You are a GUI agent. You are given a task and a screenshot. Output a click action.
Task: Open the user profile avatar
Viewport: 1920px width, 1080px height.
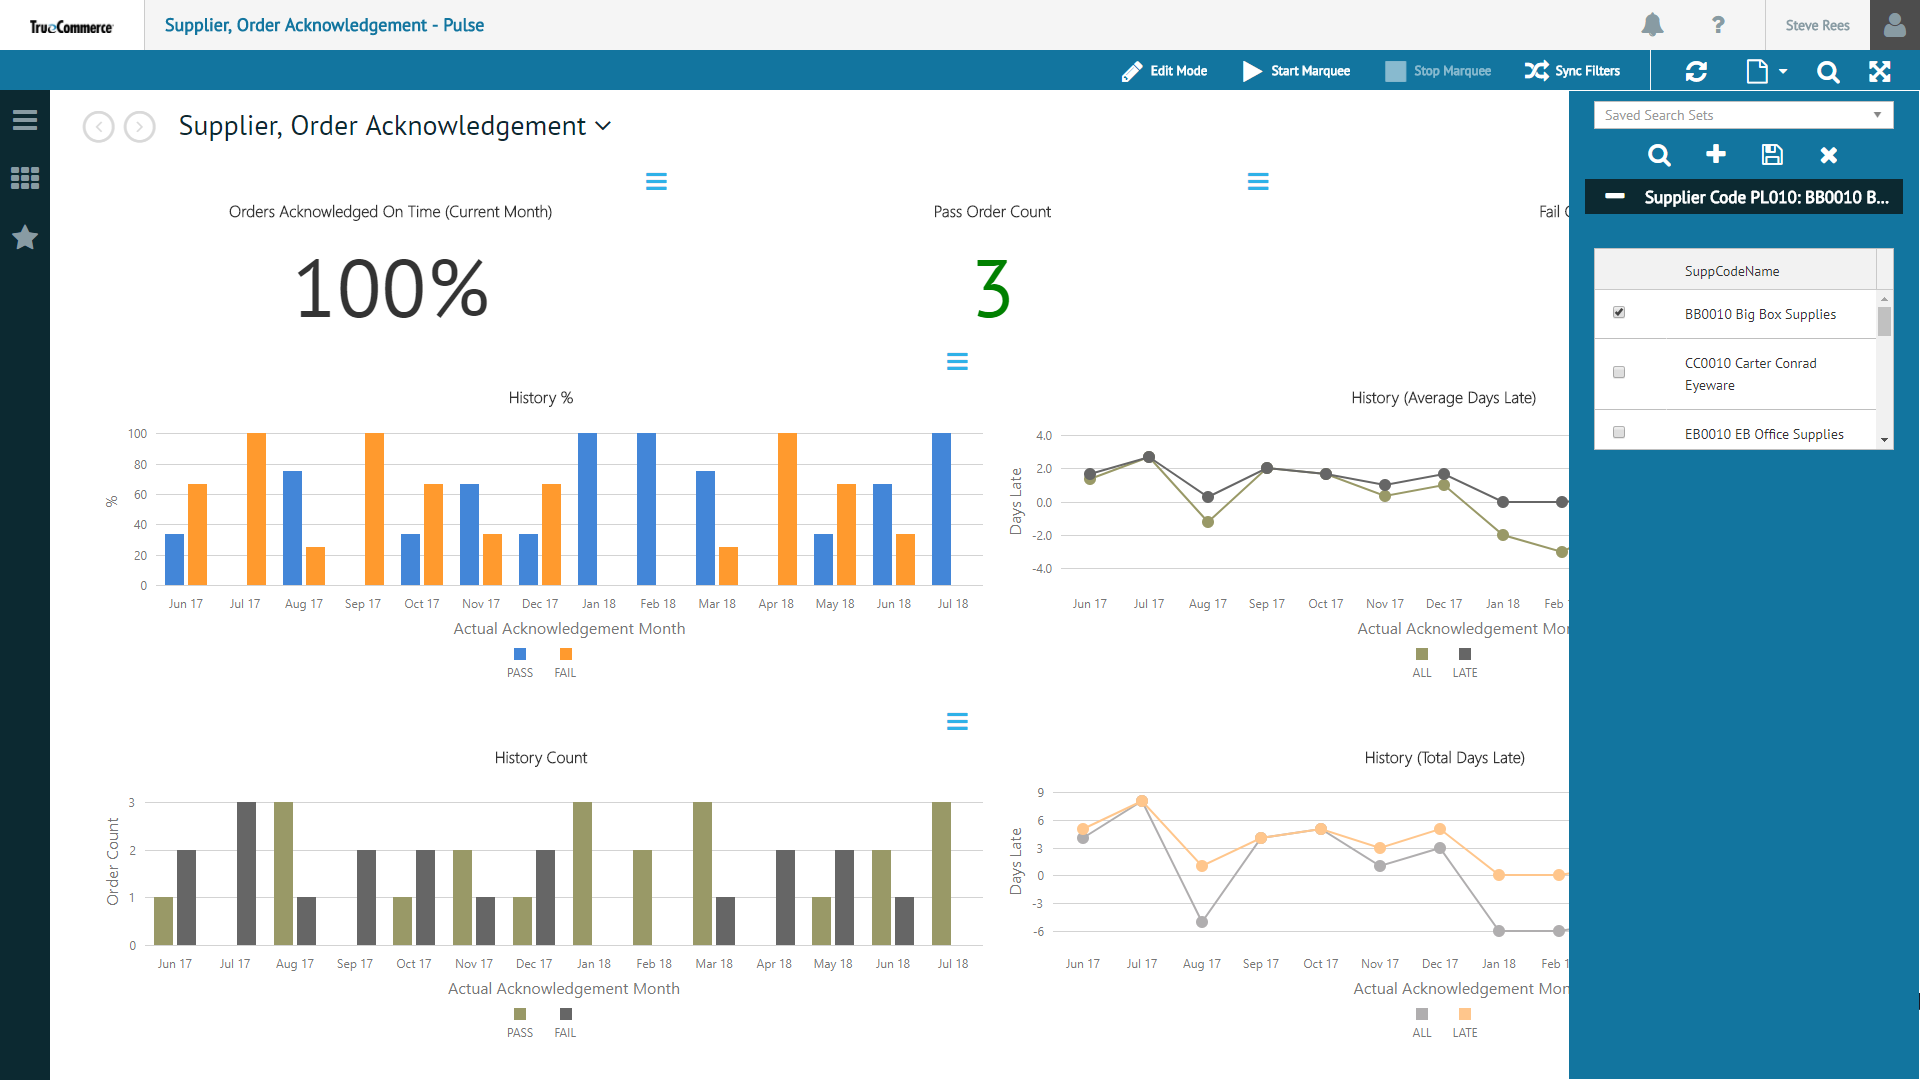(x=1894, y=25)
